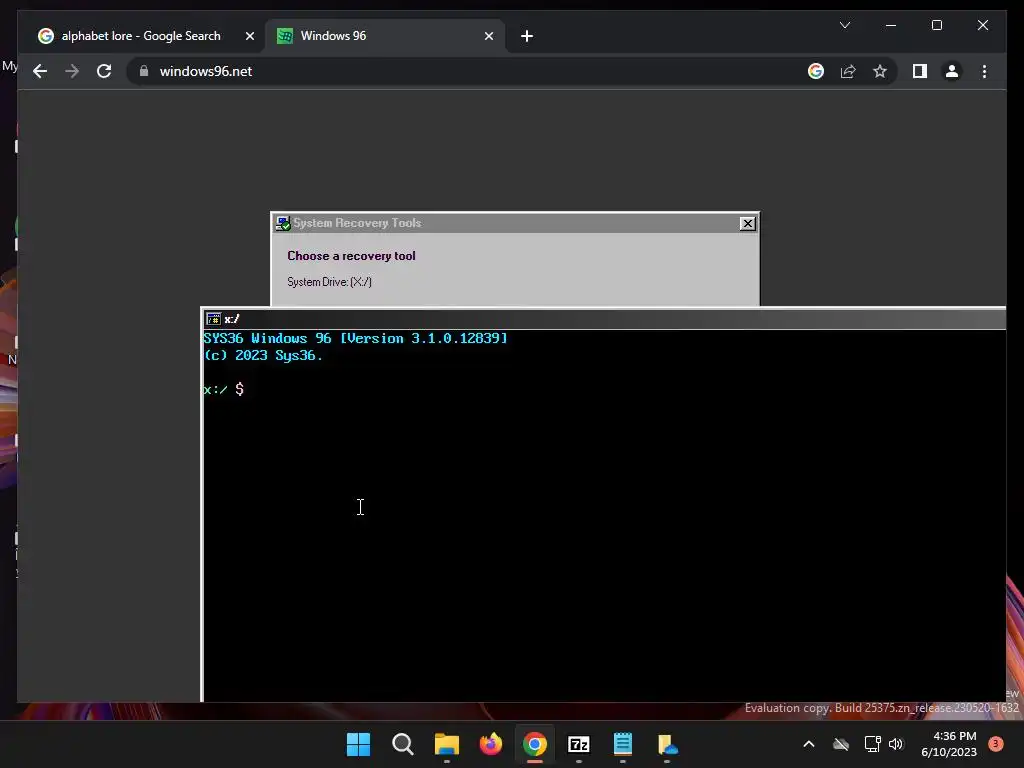This screenshot has width=1024, height=768.
Task: Open Firefox from the taskbar
Action: coord(490,744)
